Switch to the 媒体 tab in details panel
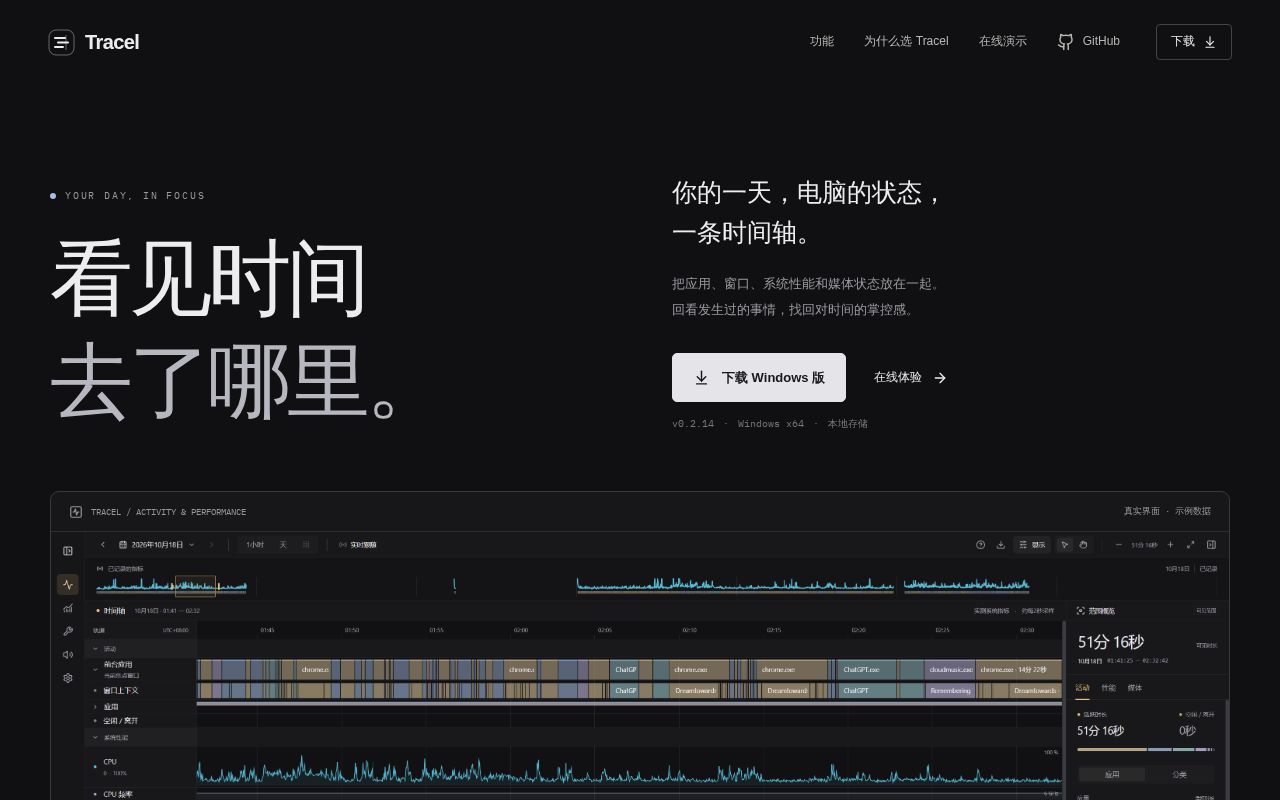The height and width of the screenshot is (800, 1280). (1134, 688)
